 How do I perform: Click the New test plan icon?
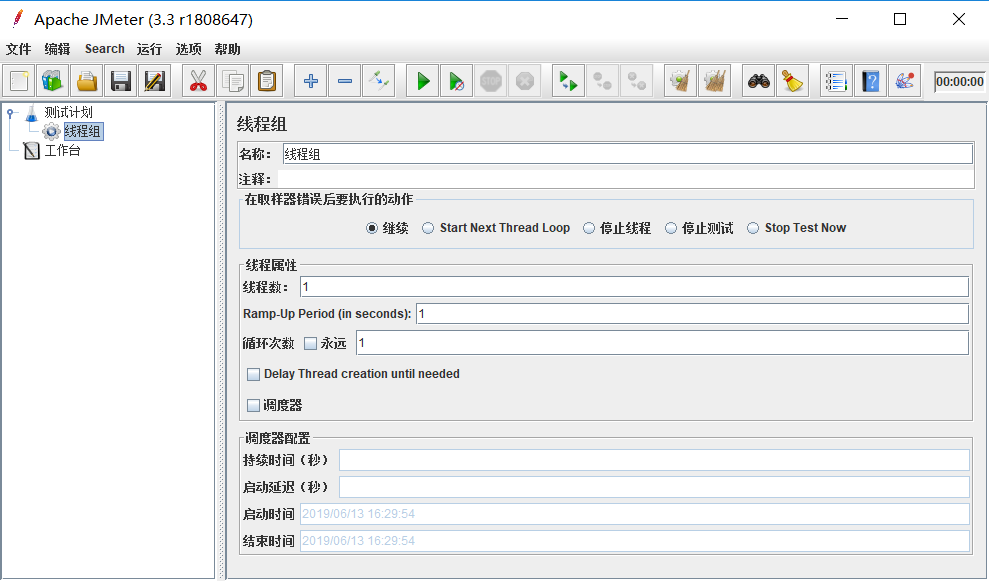pyautogui.click(x=19, y=81)
